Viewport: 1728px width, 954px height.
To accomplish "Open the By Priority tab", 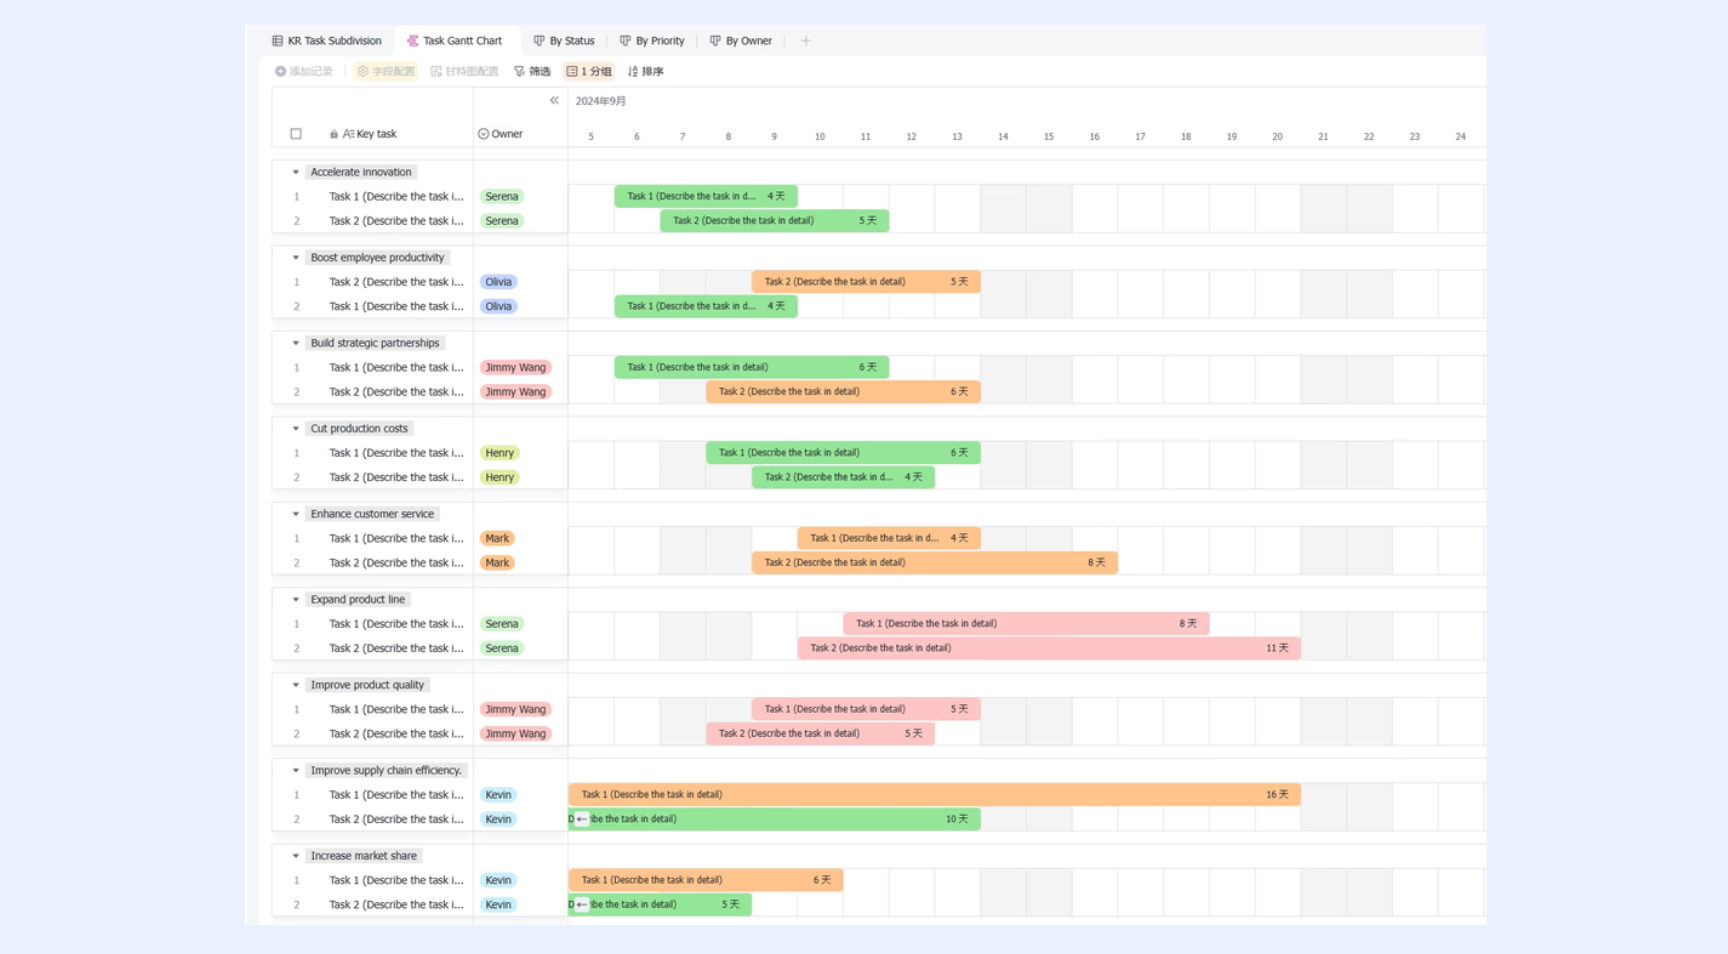I will tap(652, 41).
